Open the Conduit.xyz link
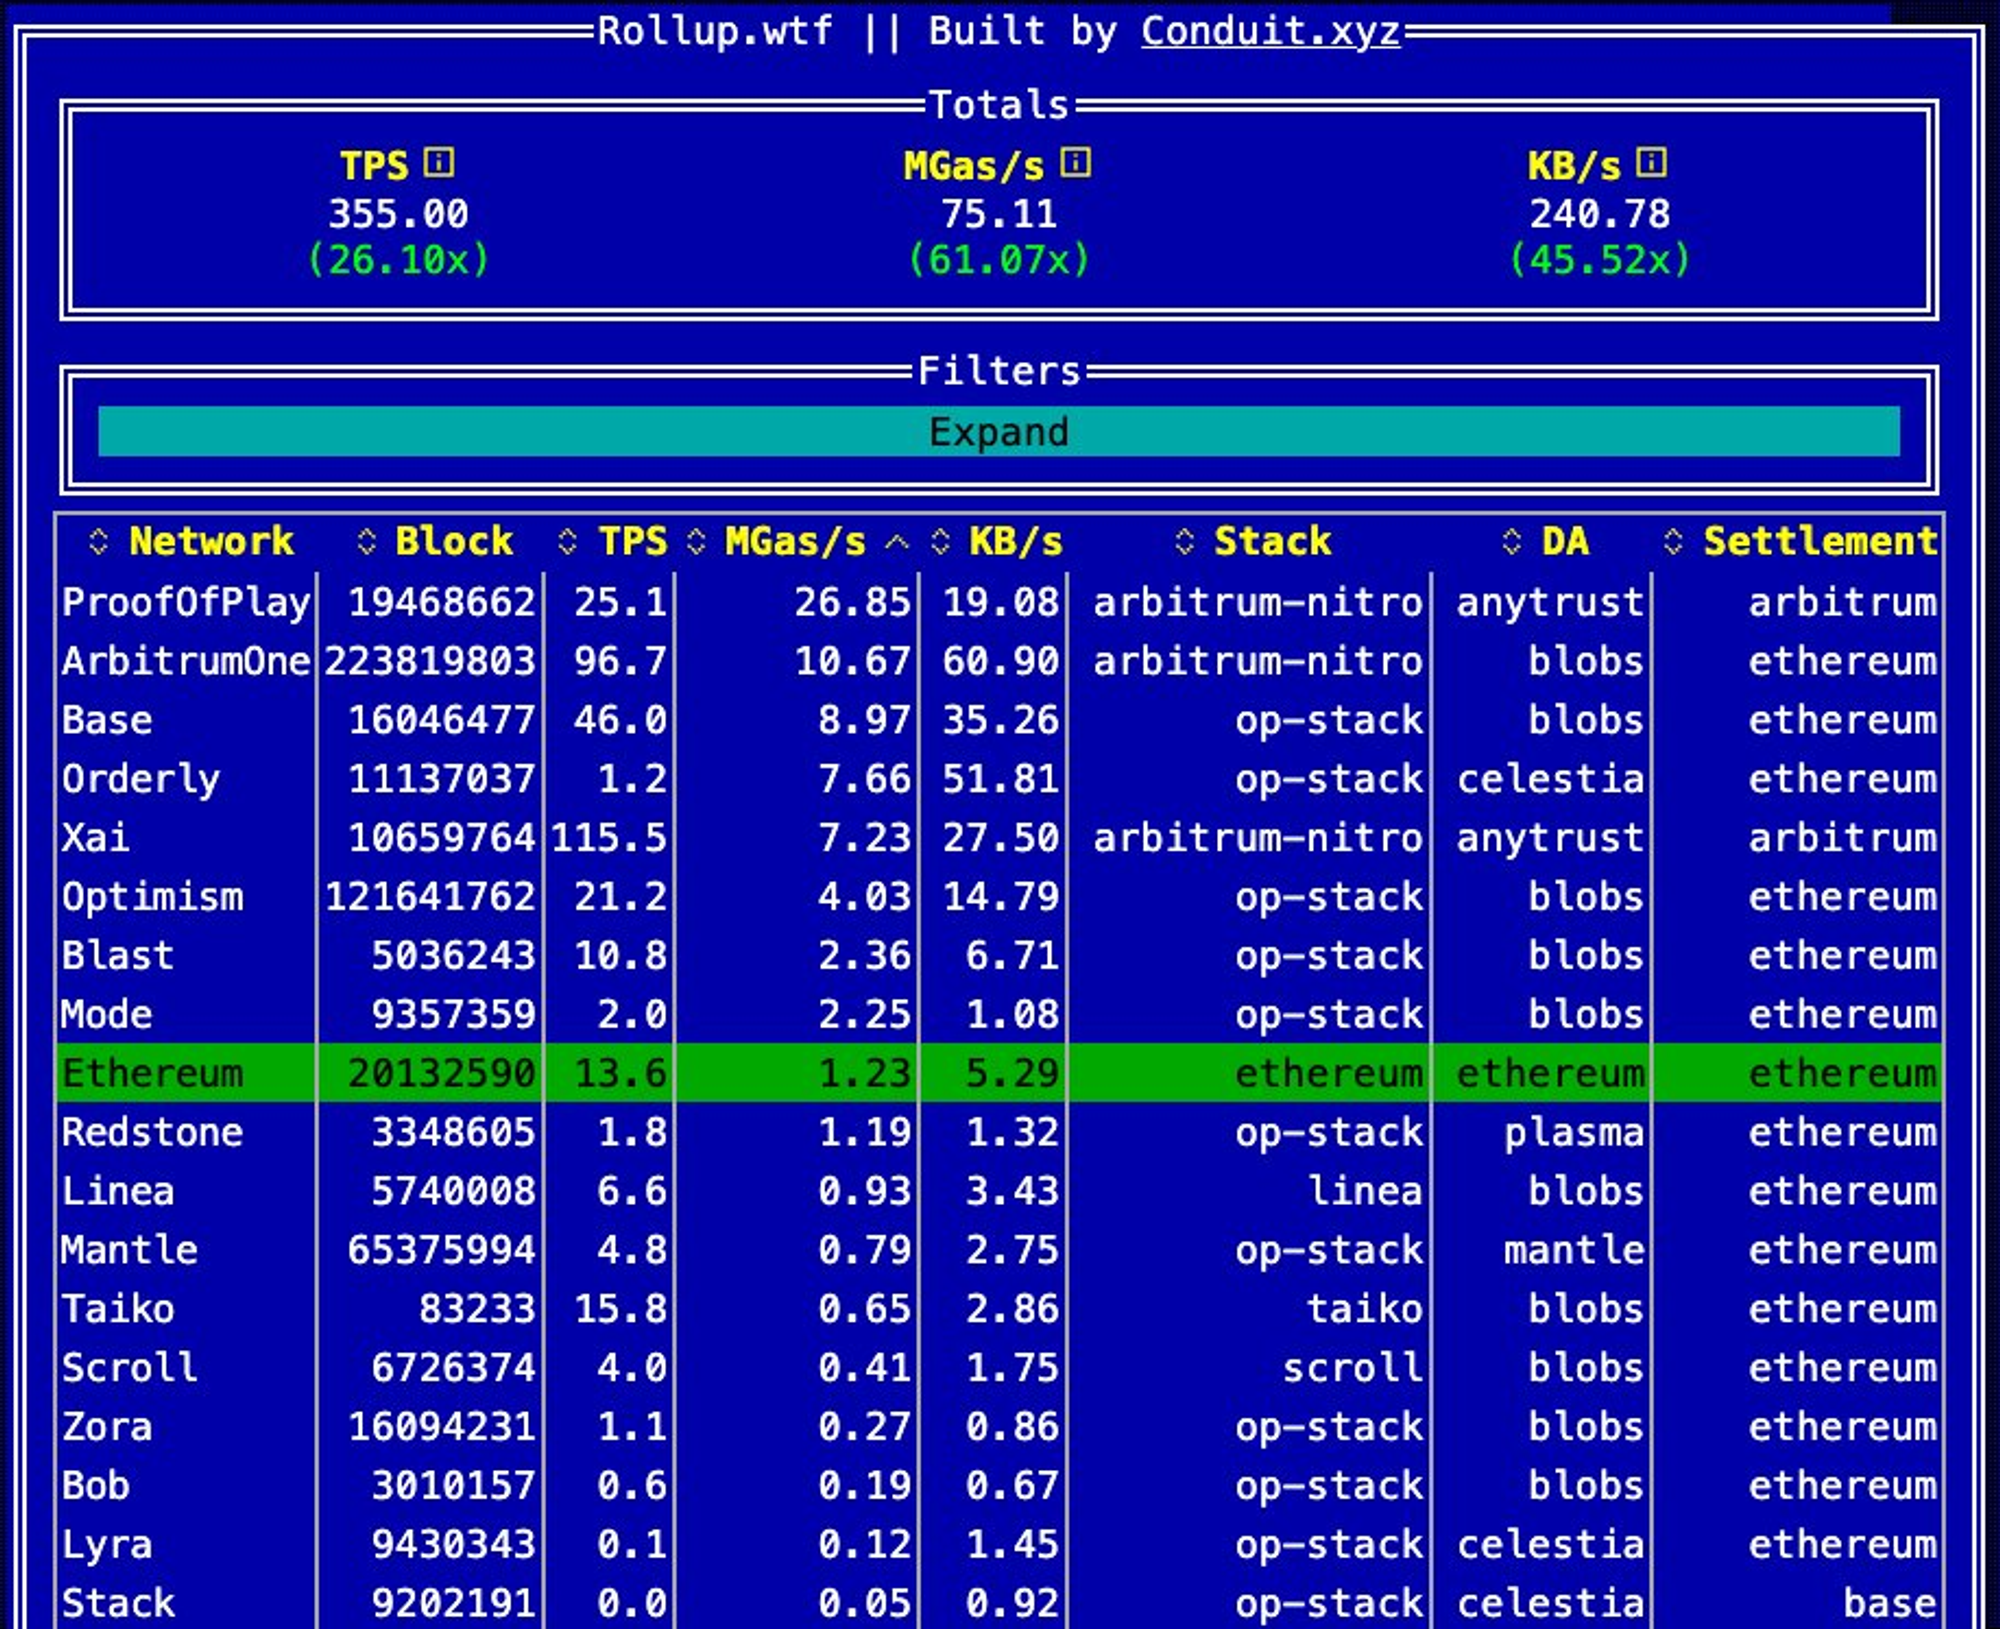Image resolution: width=2000 pixels, height=1629 pixels. click(1270, 31)
